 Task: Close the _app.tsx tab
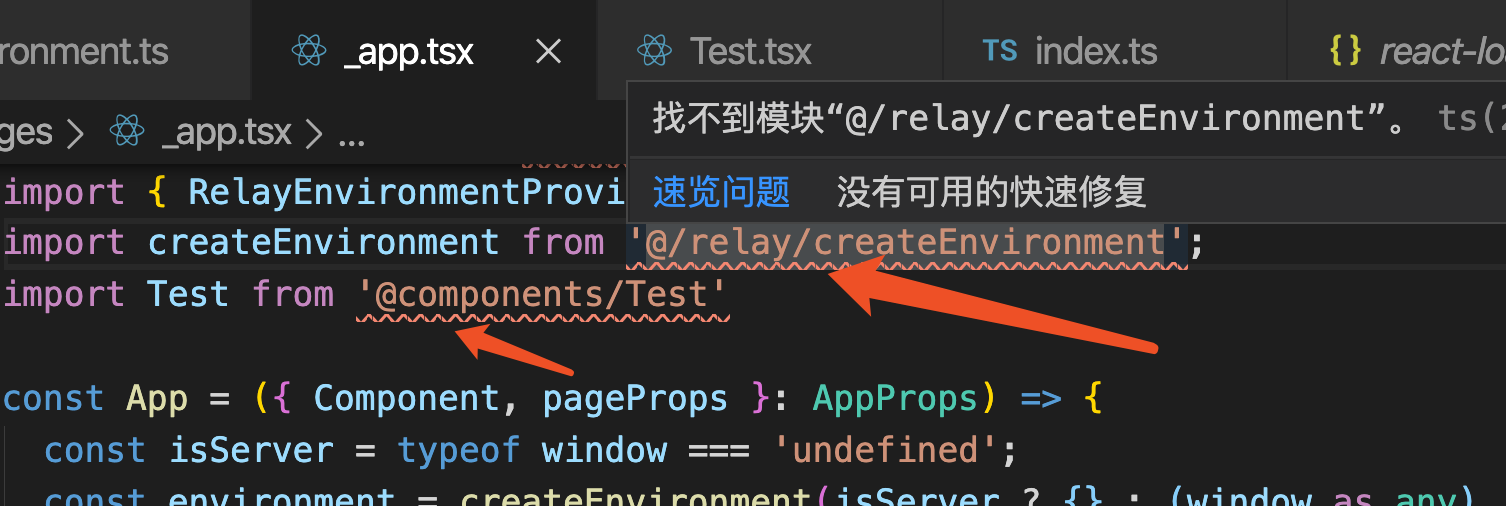coord(548,51)
